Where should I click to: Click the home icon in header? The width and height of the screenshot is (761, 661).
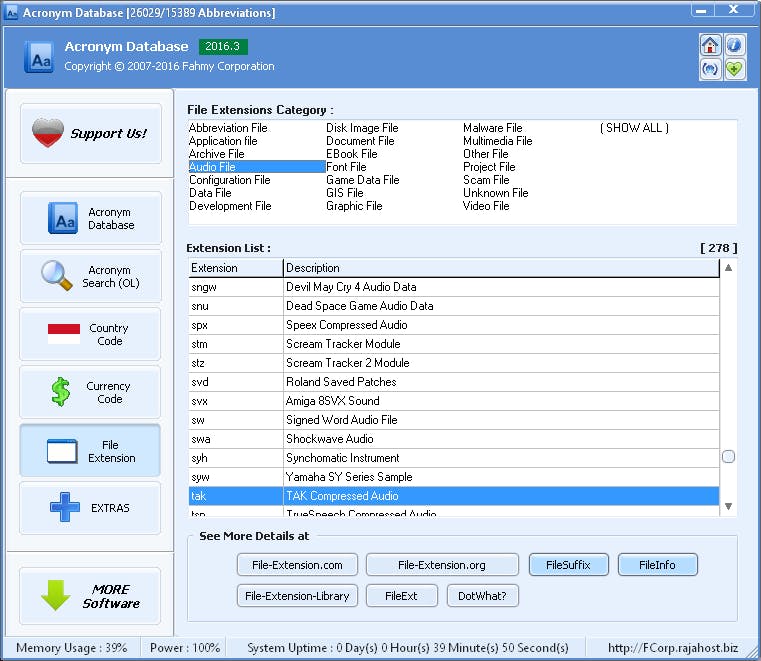[x=710, y=46]
